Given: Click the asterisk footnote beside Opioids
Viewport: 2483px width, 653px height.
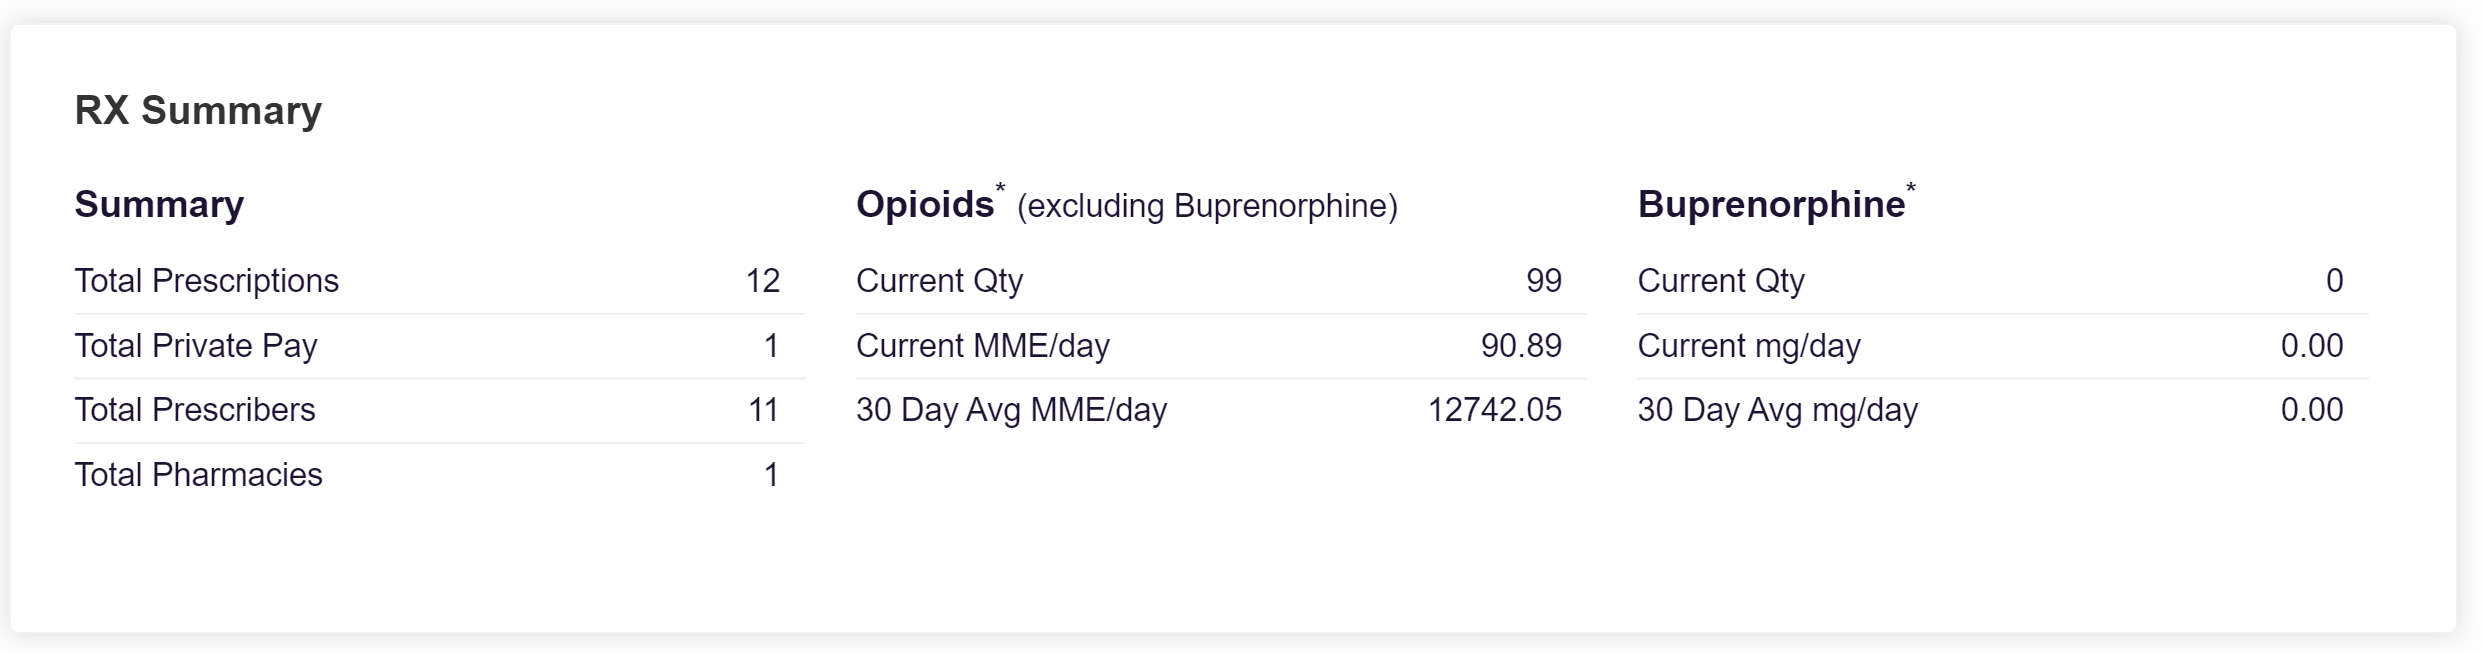Looking at the screenshot, I should point(1000,189).
